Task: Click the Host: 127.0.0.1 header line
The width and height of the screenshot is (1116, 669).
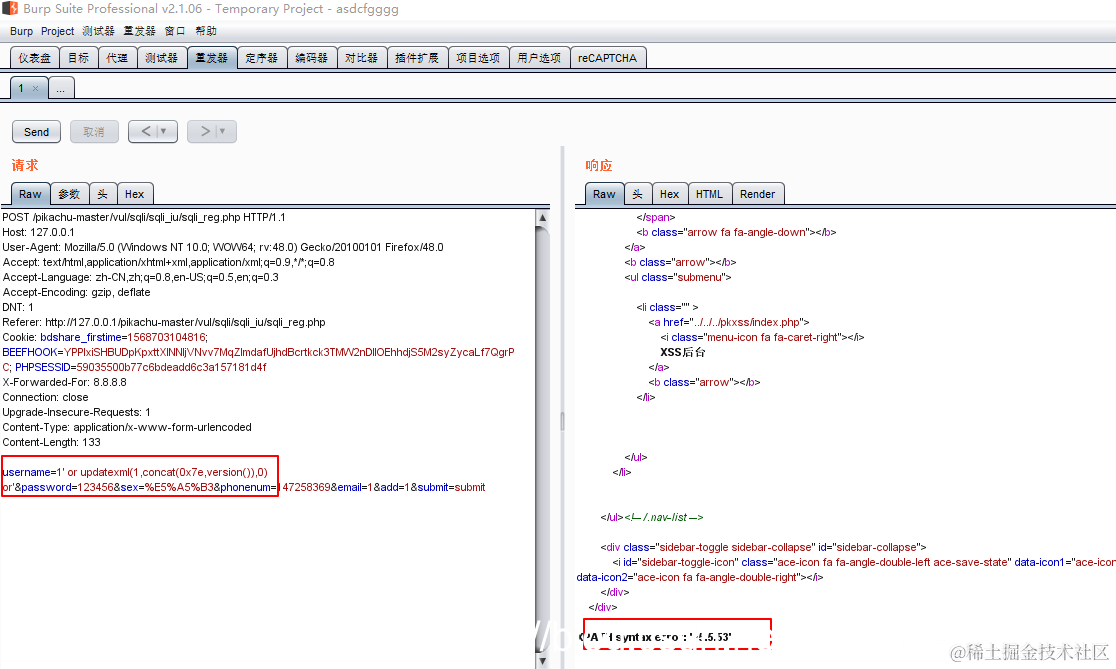Action: [x=38, y=232]
